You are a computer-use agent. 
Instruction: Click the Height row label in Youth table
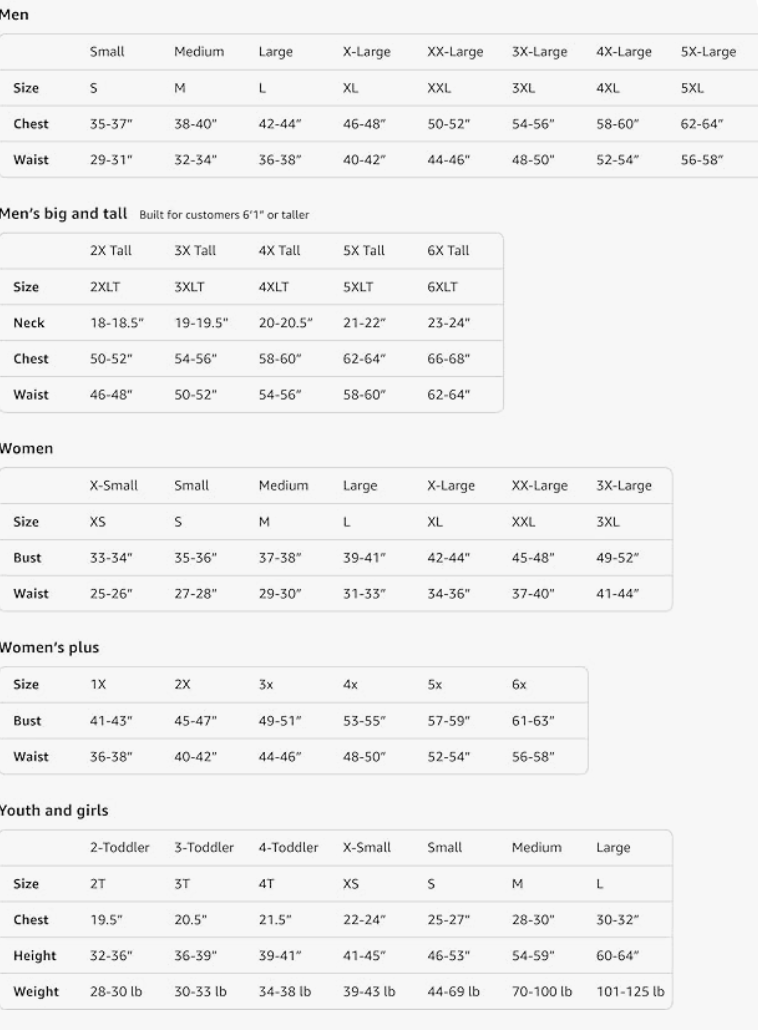34,956
